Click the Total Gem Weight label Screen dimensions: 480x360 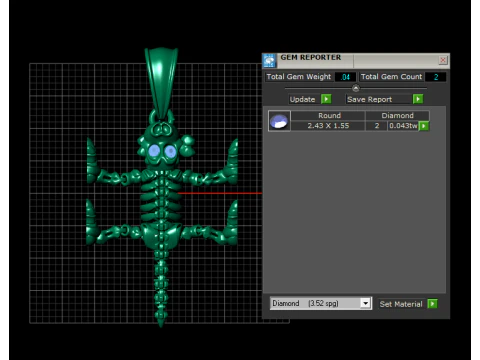pyautogui.click(x=299, y=77)
